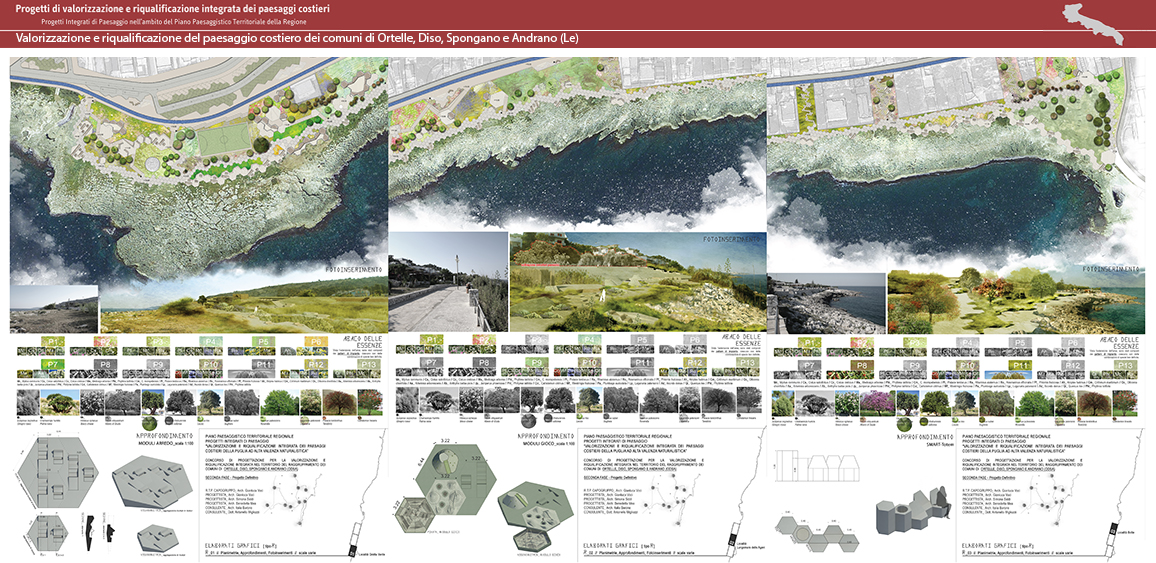The image size is (1156, 563).
Task: Click the green soccer field in left plan
Action: click(222, 140)
